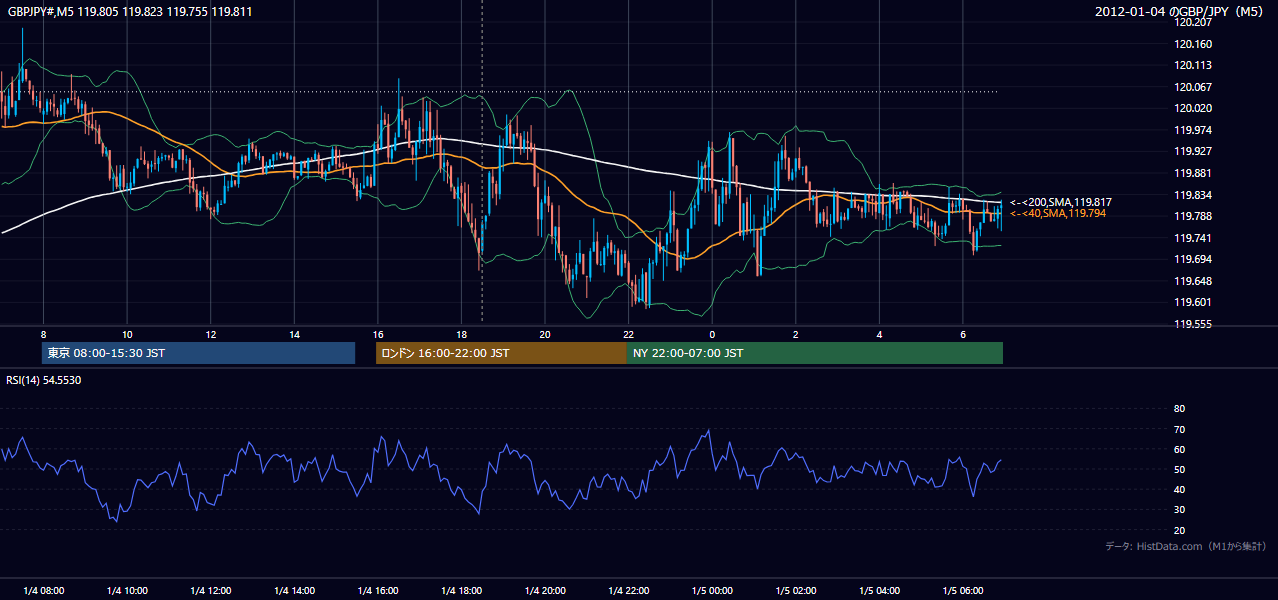
Task: Click the RSI 60 level label
Action: [x=1179, y=449]
